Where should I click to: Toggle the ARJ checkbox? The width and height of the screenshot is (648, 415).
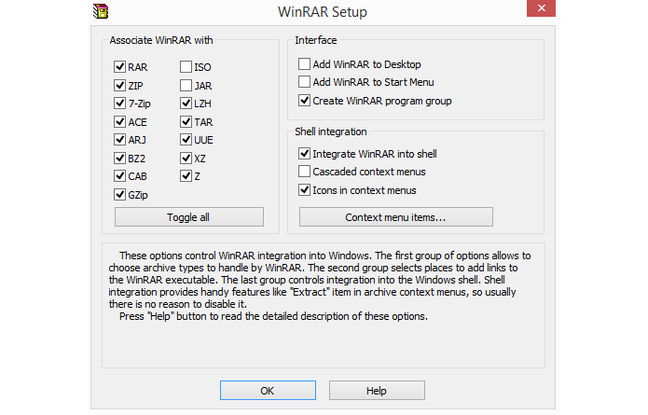[120, 139]
